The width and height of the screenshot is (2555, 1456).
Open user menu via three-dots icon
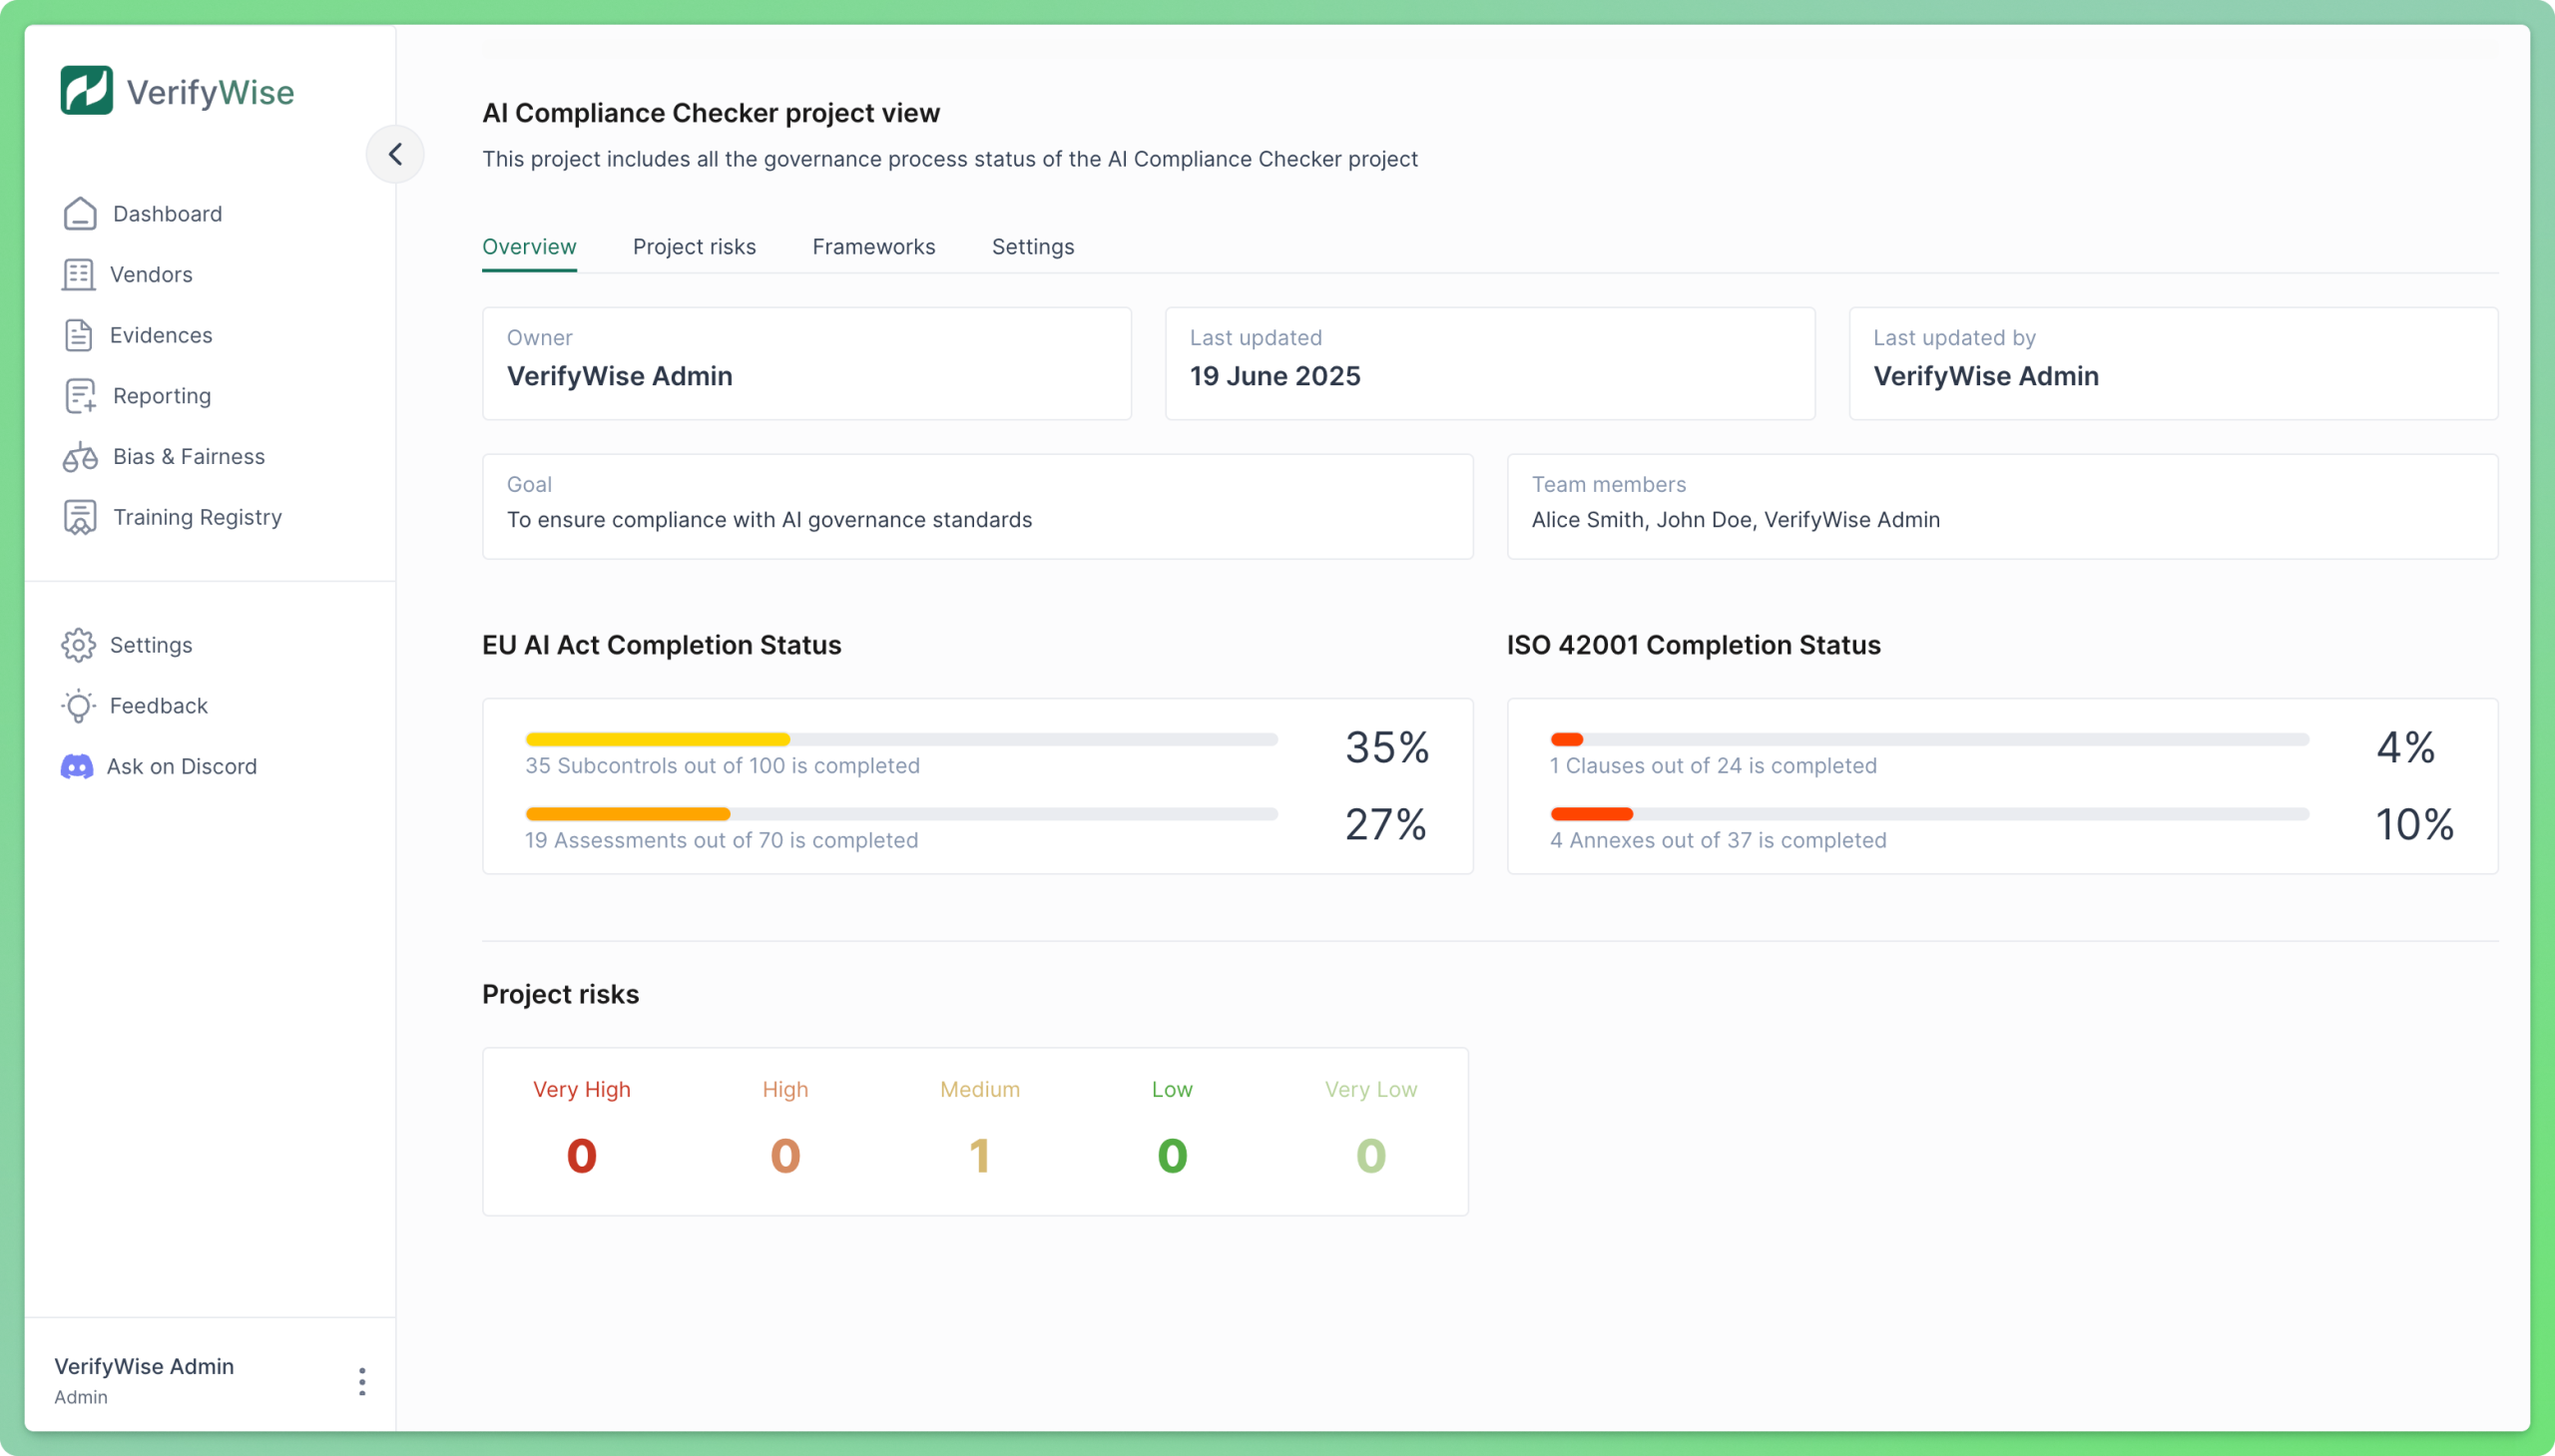362,1381
